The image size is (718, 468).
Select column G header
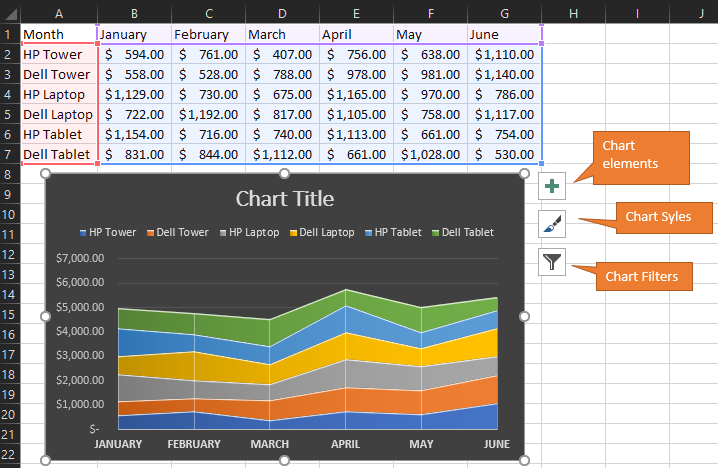click(x=504, y=14)
